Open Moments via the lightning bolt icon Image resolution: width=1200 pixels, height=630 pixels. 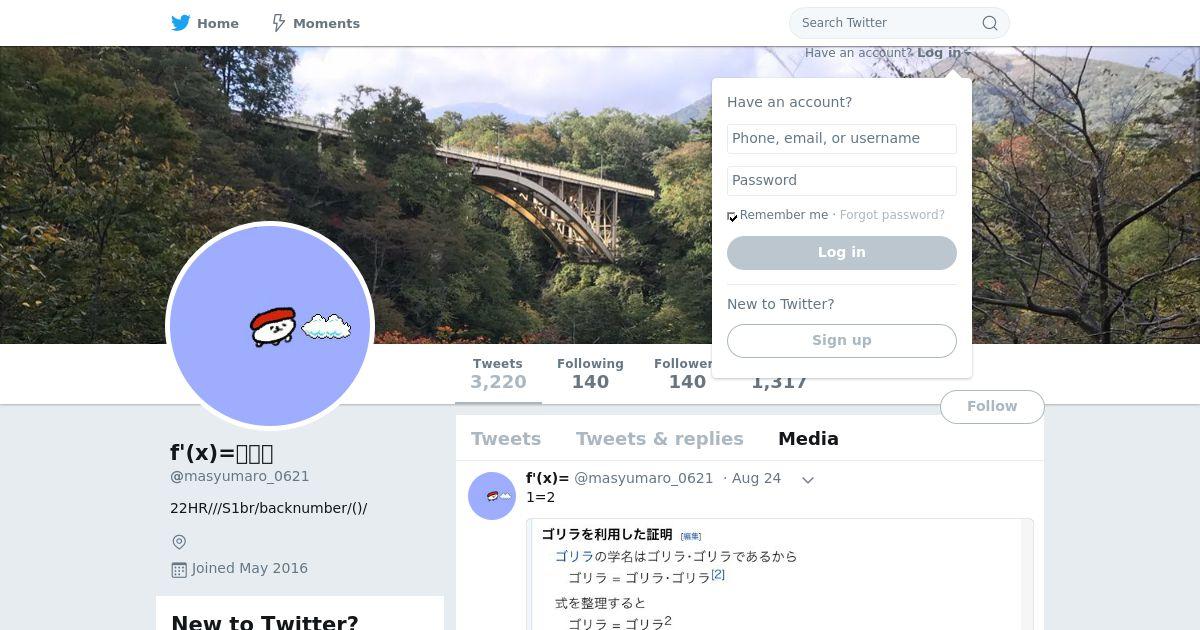tap(279, 23)
